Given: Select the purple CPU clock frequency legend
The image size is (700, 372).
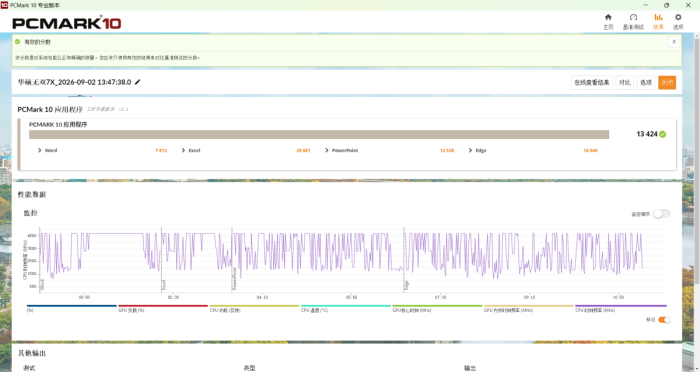Looking at the screenshot, I should 621,308.
